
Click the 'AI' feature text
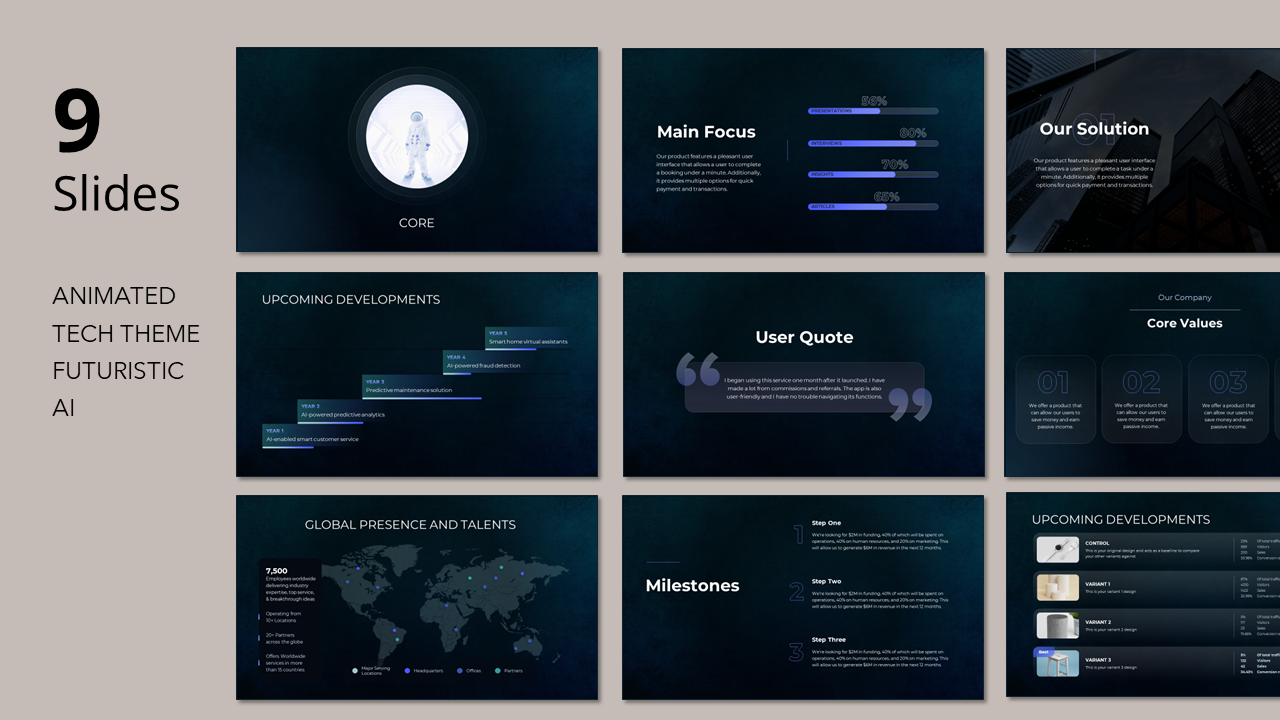64,407
